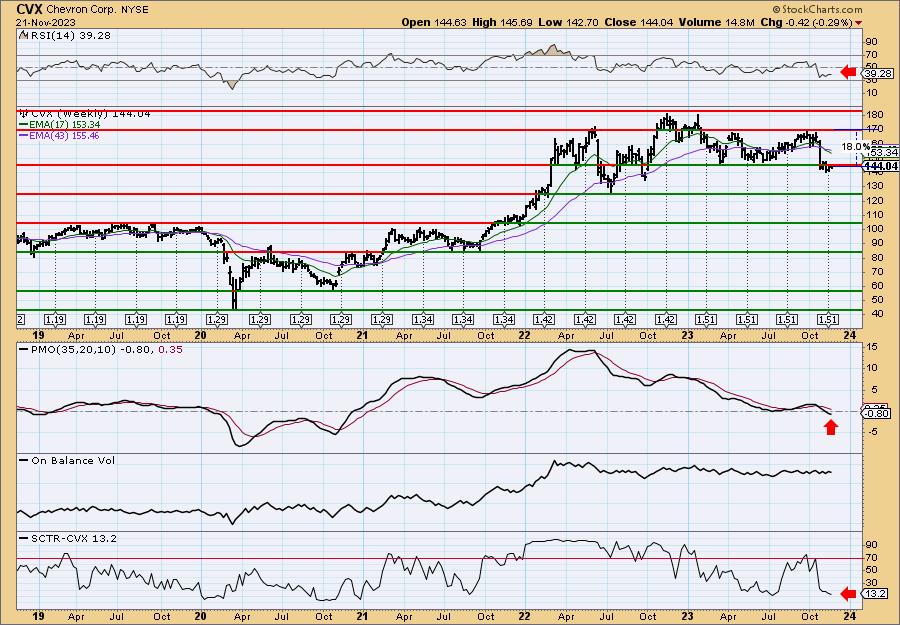Click the On Balance Vol legend label
This screenshot has width=900, height=625.
click(x=72, y=460)
